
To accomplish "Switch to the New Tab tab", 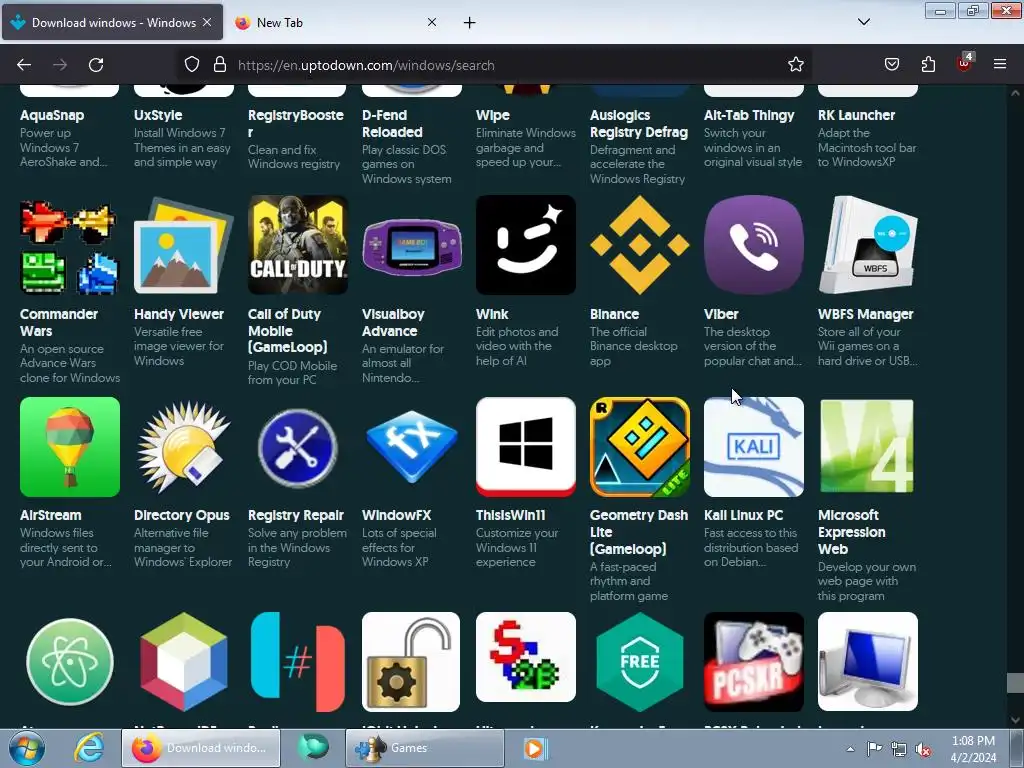I will [336, 22].
